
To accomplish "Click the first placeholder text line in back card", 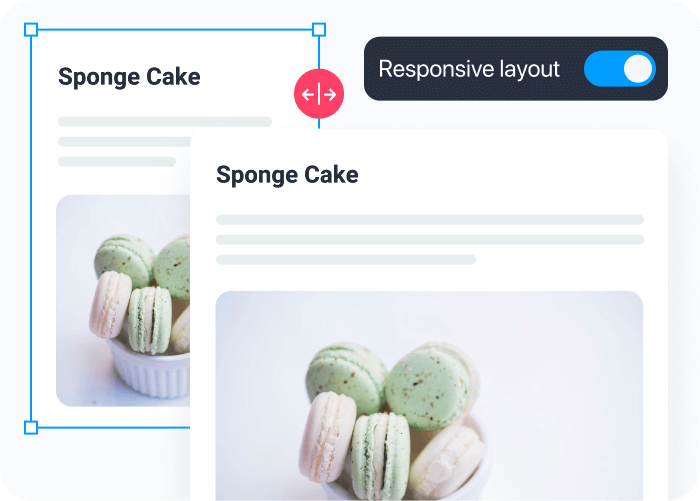I will coord(165,122).
